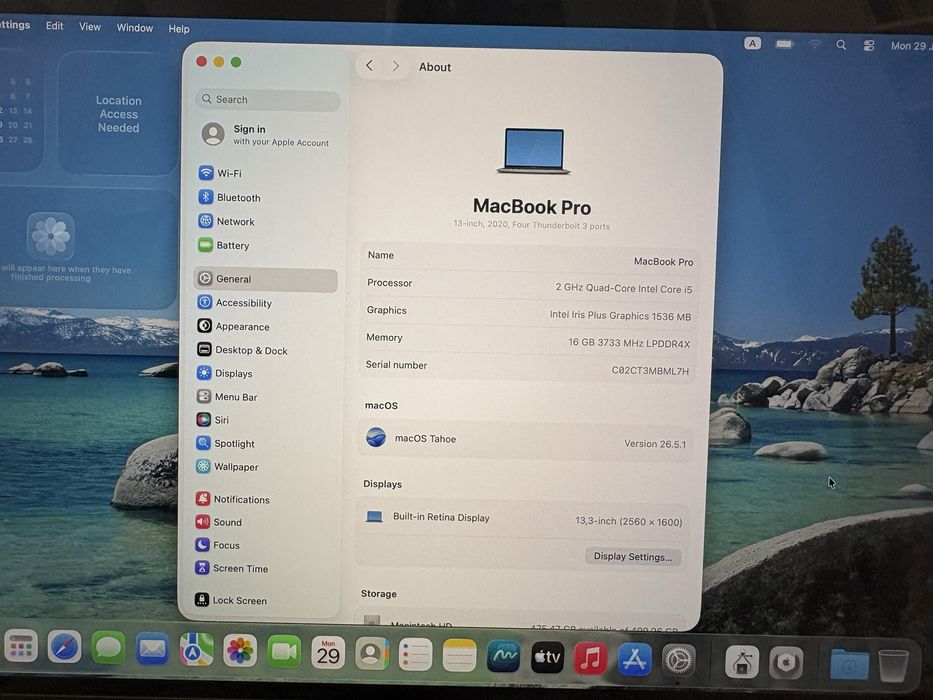The height and width of the screenshot is (700, 933).
Task: Open the Edit menu
Action: (54, 26)
